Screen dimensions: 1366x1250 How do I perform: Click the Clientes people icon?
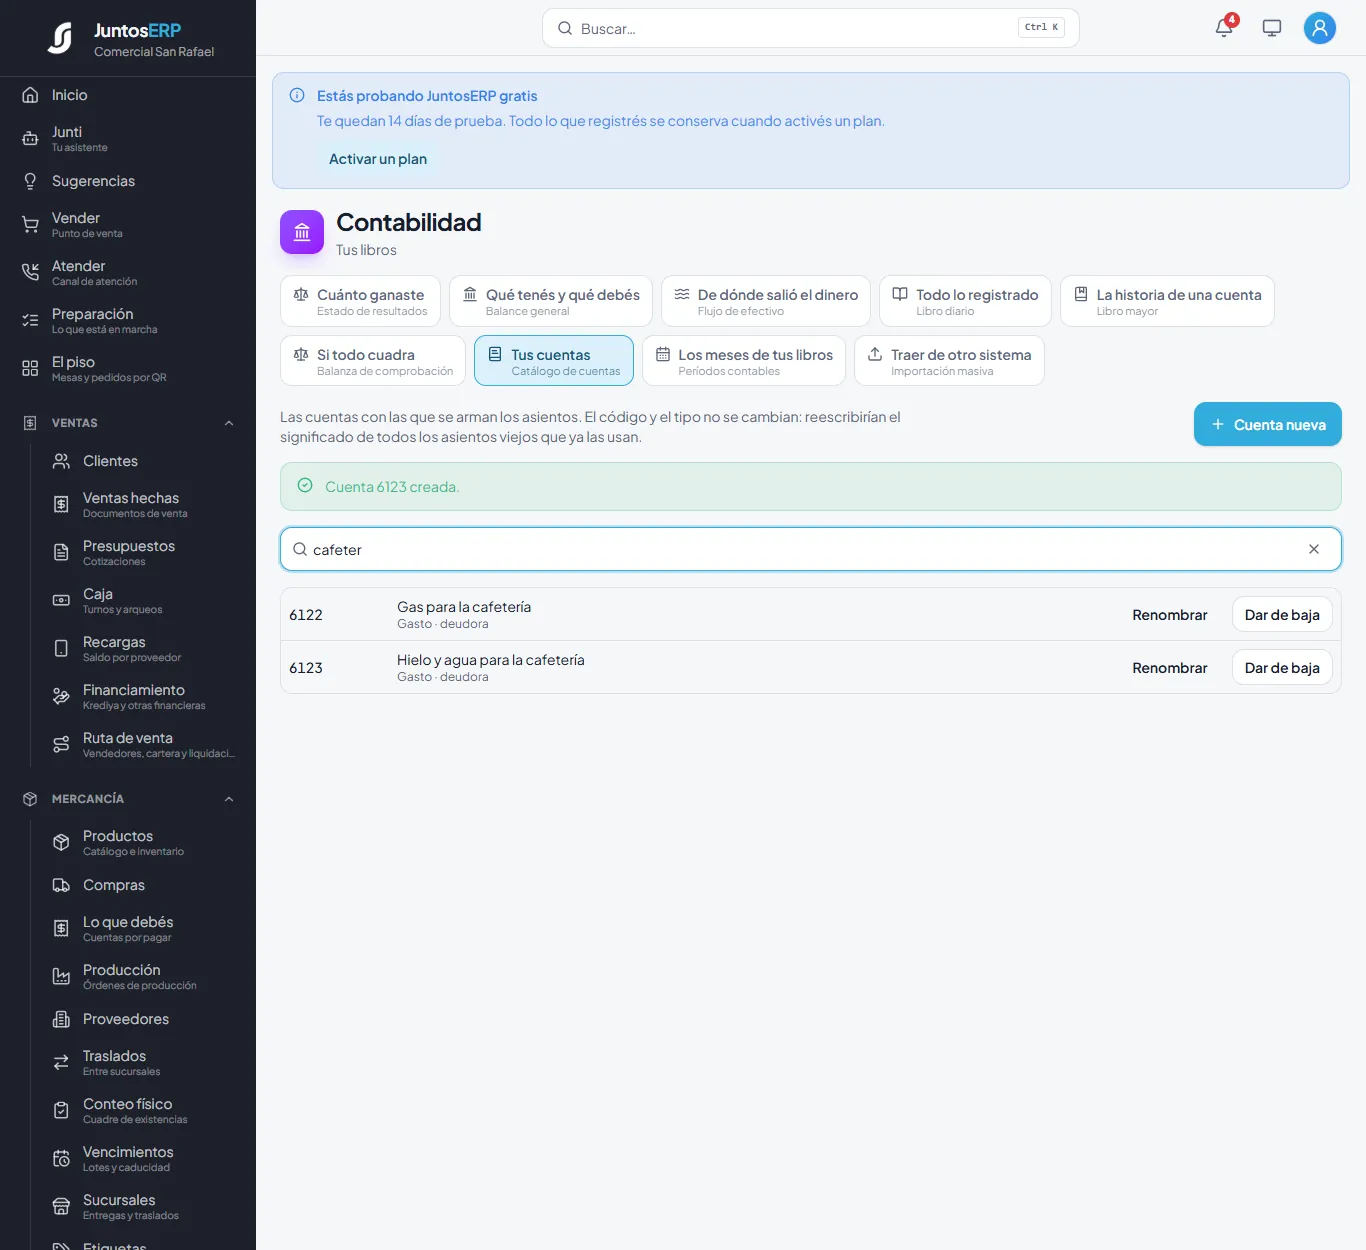click(61, 461)
